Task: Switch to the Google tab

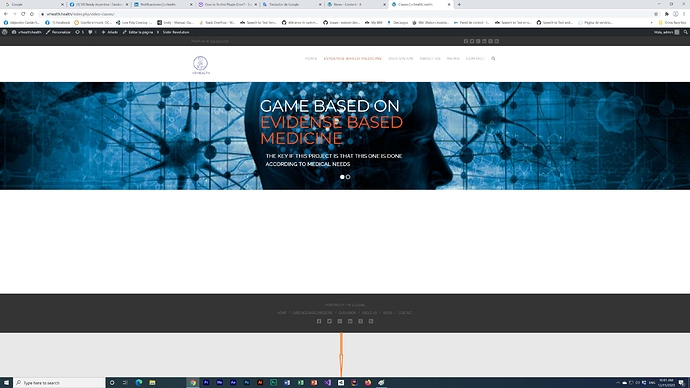Action: pyautogui.click(x=33, y=4)
